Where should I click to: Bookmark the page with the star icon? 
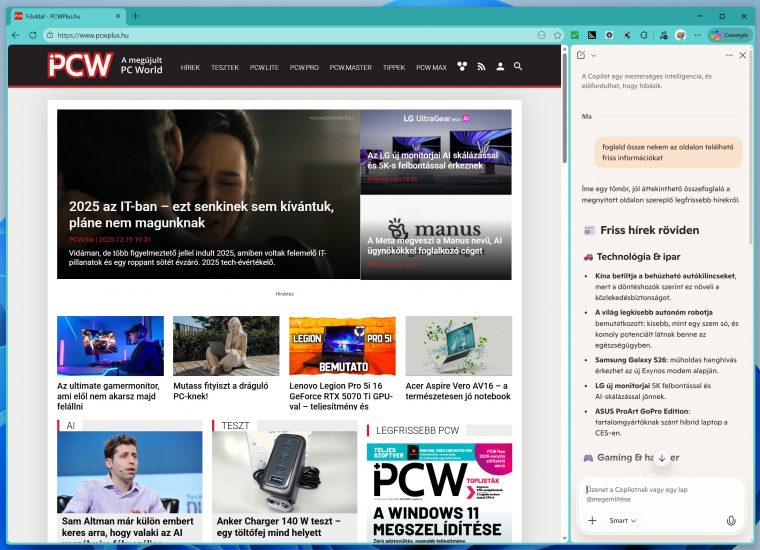(x=557, y=35)
